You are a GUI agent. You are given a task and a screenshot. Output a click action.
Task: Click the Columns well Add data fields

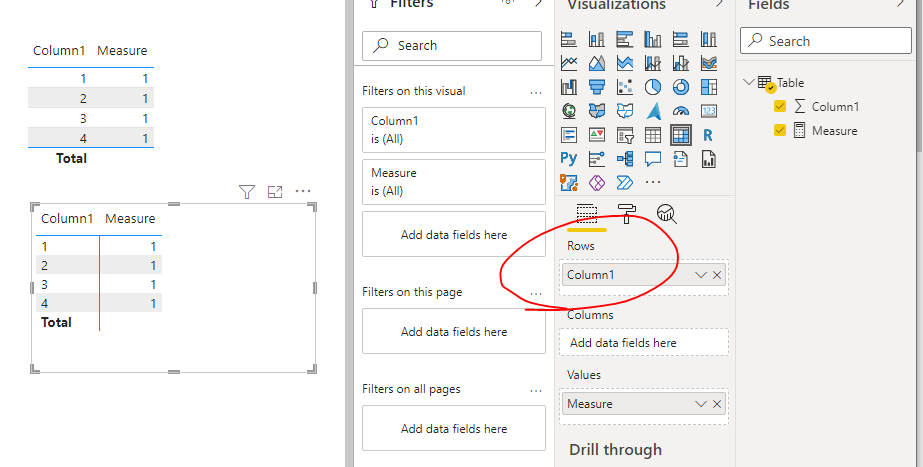pyautogui.click(x=643, y=343)
